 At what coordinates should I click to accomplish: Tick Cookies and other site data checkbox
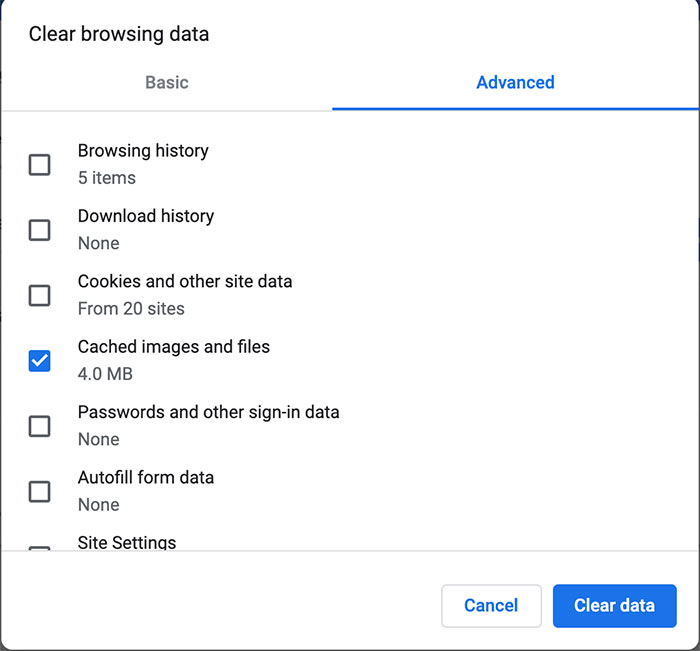coord(39,296)
